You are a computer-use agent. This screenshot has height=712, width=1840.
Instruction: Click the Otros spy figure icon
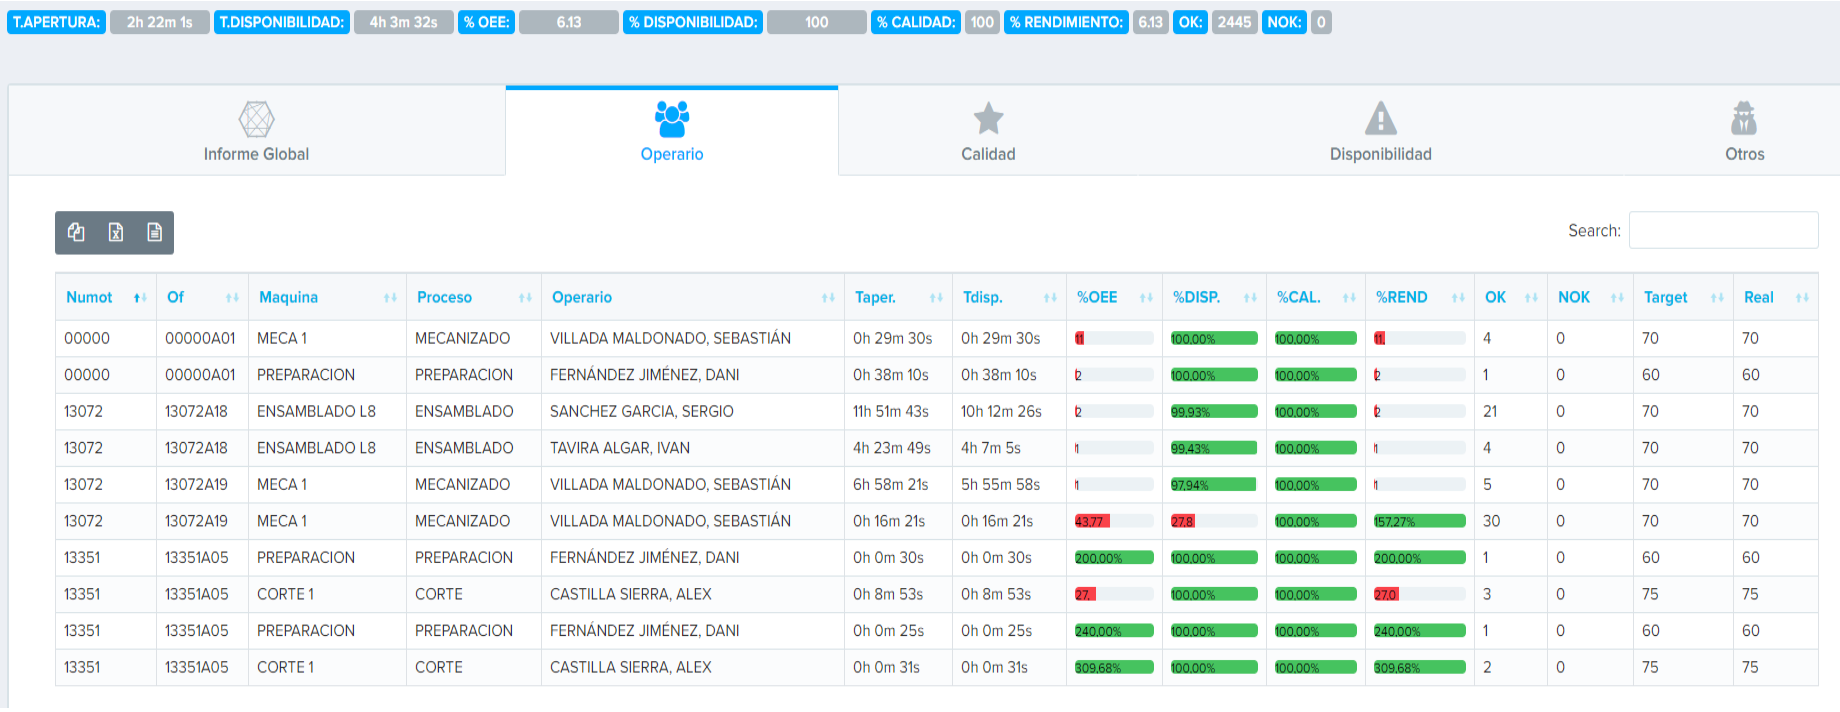tap(1743, 119)
